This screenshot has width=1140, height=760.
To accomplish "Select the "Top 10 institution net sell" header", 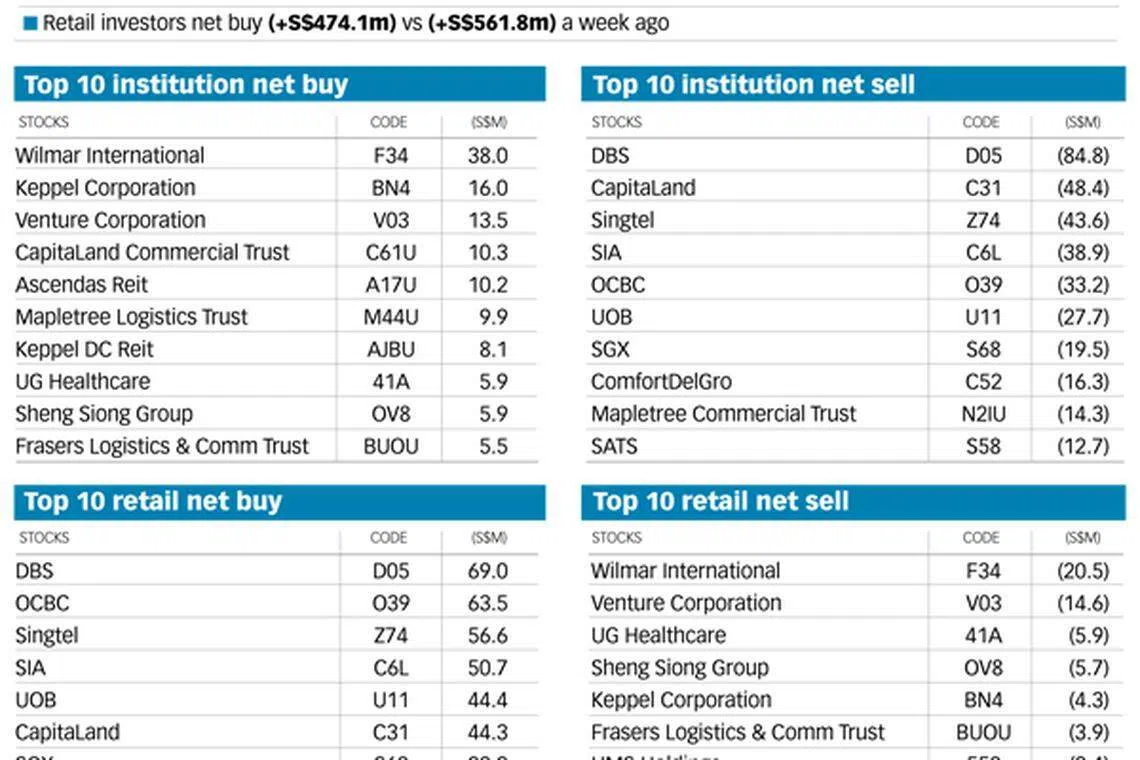I will click(753, 85).
